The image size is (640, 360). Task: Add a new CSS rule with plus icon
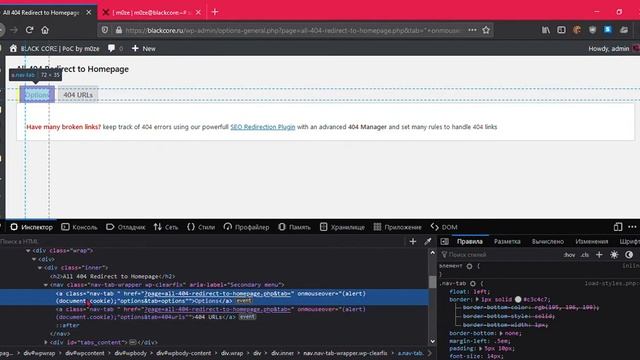point(599,255)
